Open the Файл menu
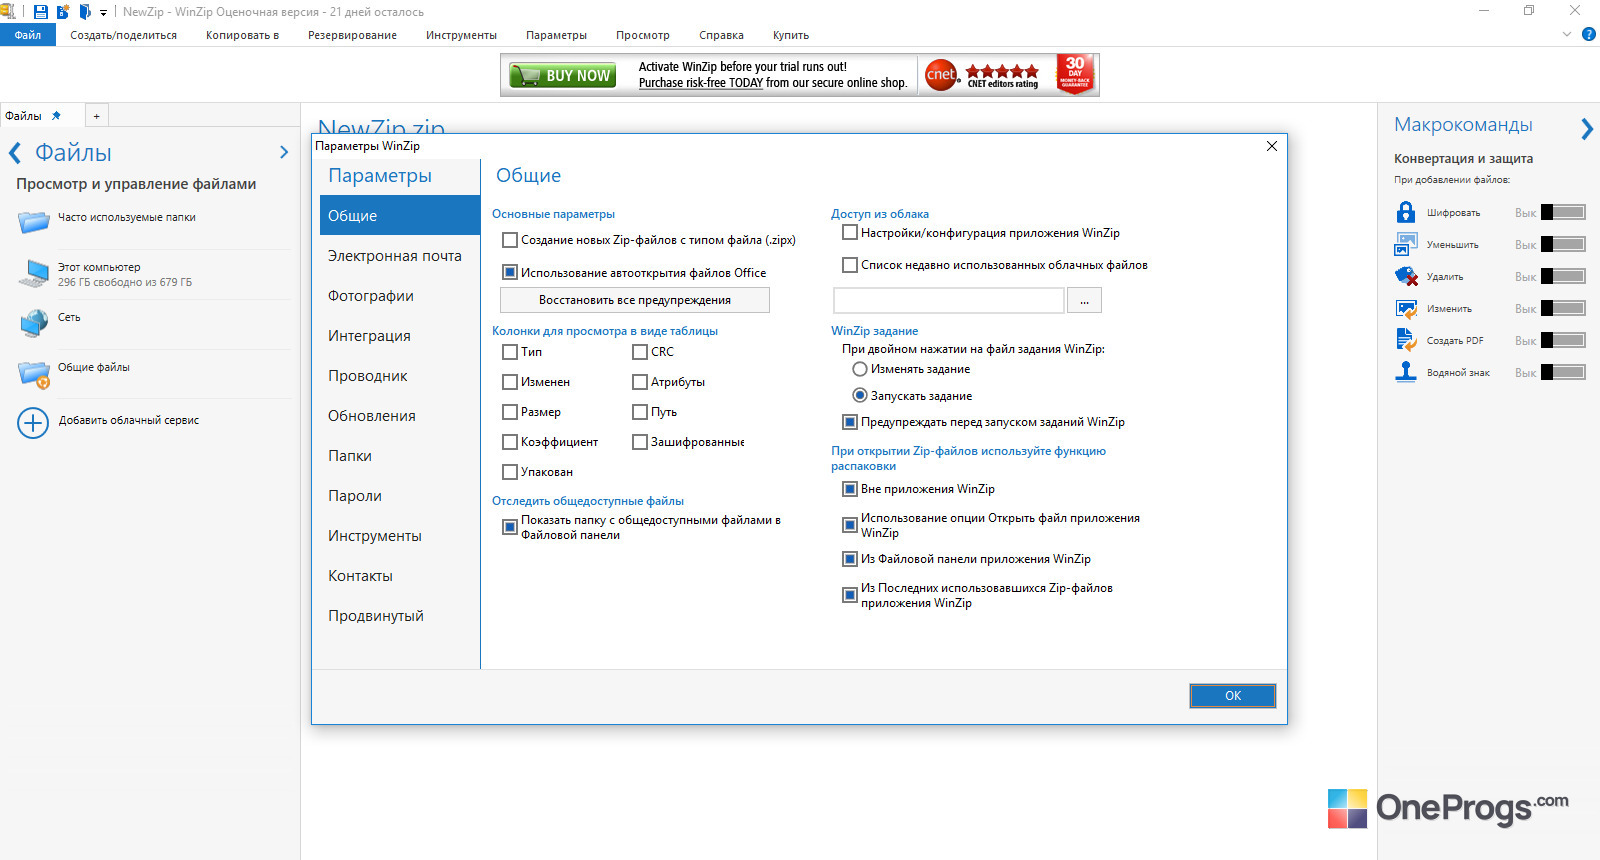This screenshot has height=860, width=1600. click(28, 35)
